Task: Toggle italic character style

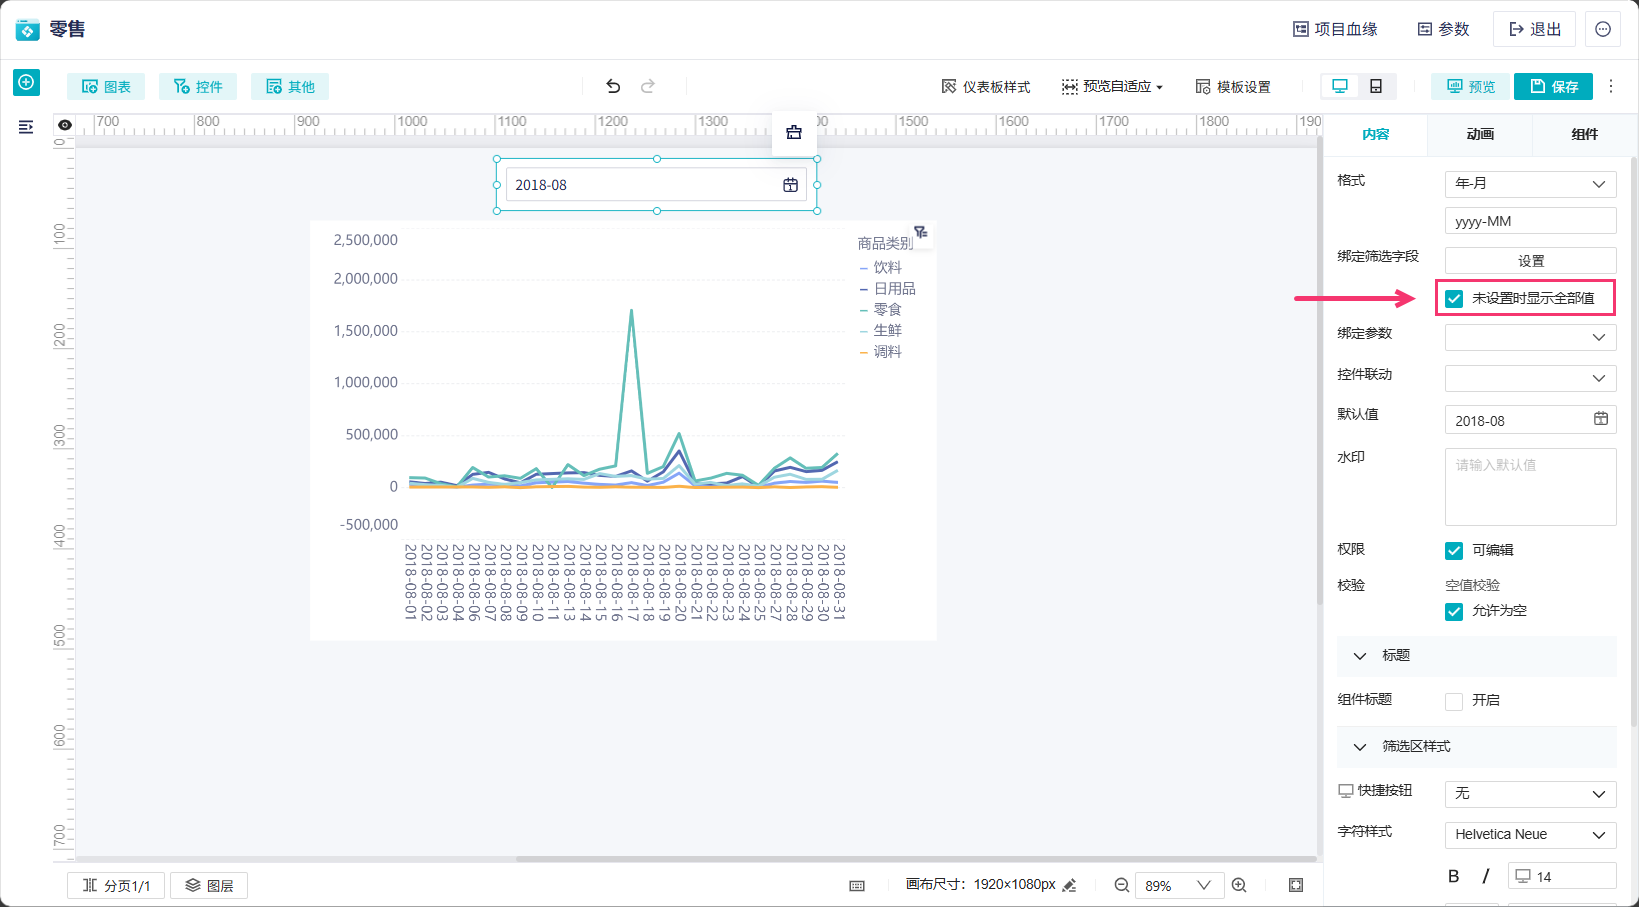Action: [x=1486, y=877]
